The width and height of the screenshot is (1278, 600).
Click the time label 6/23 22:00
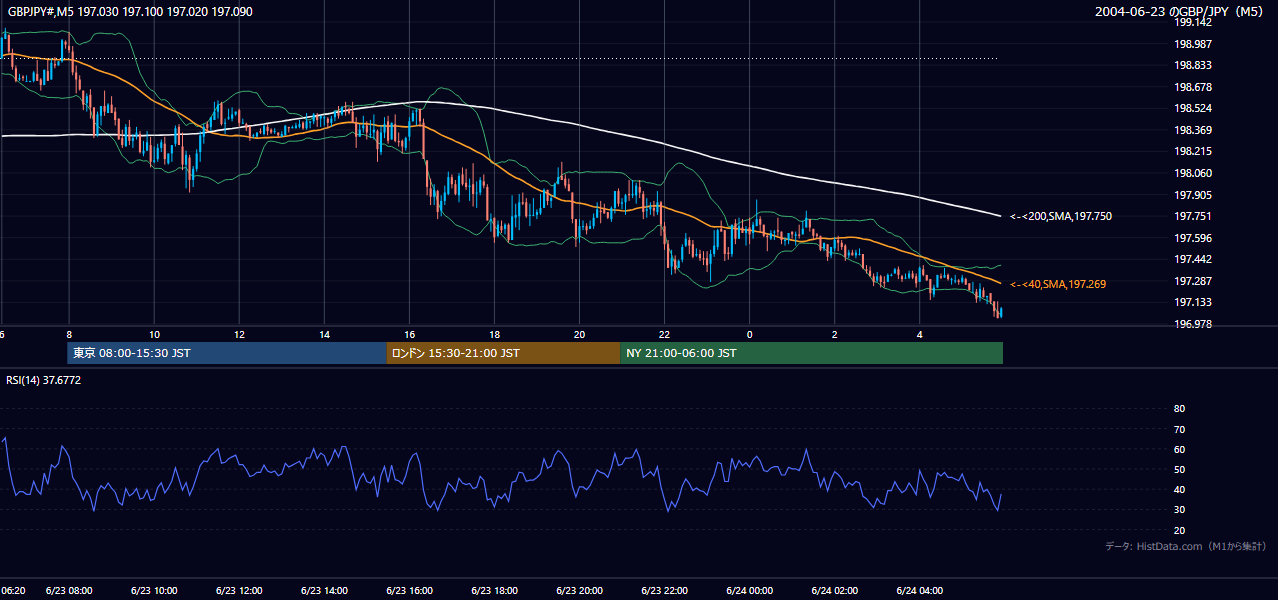(664, 591)
